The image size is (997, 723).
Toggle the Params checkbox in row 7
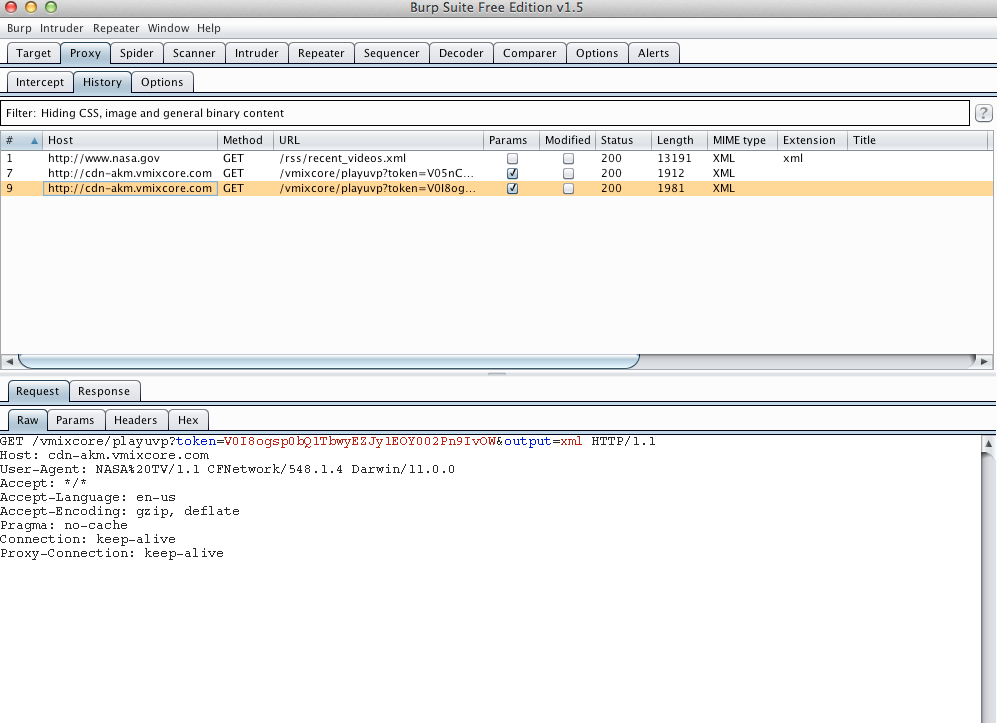click(x=512, y=173)
